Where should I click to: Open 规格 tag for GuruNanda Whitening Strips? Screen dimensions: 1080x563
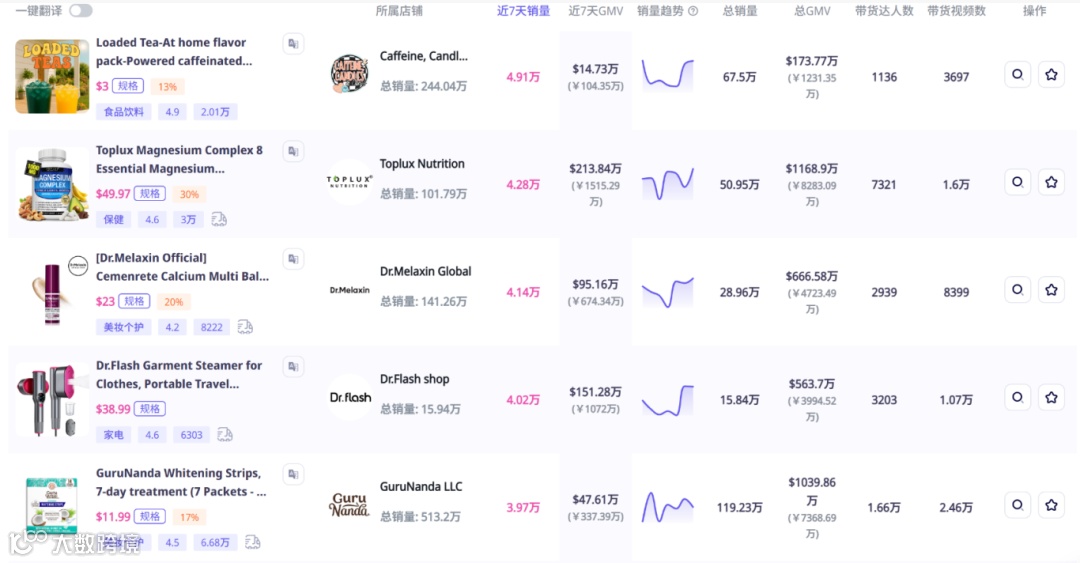click(x=150, y=517)
